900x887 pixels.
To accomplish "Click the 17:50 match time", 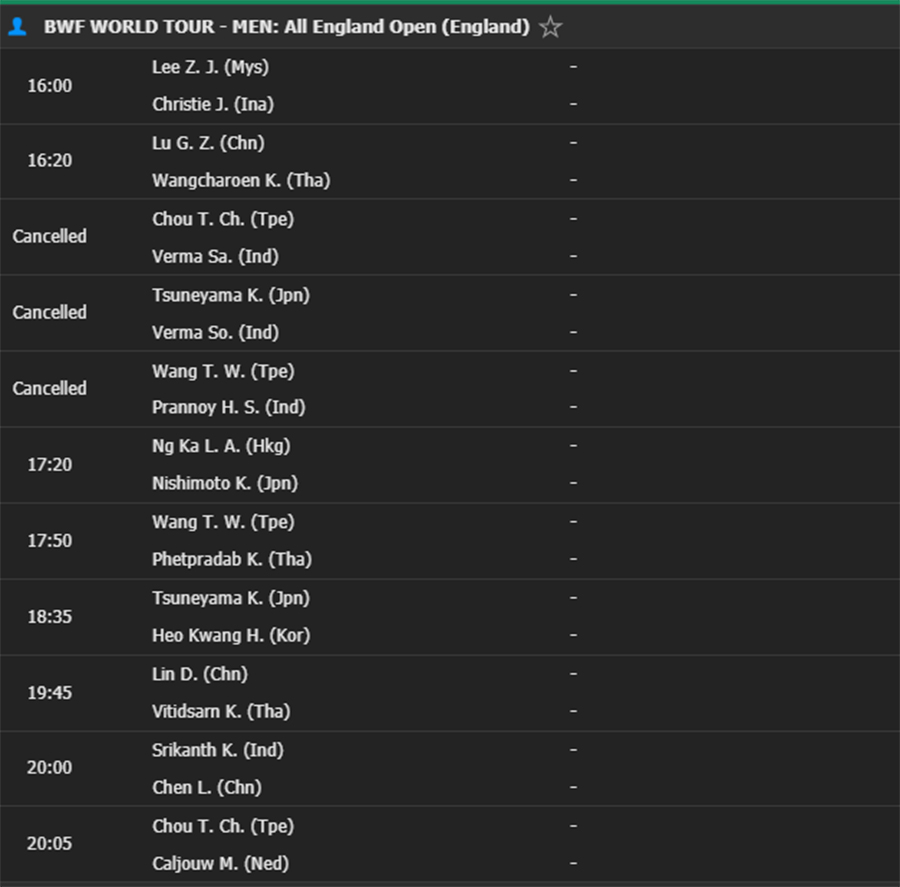I will tap(50, 541).
